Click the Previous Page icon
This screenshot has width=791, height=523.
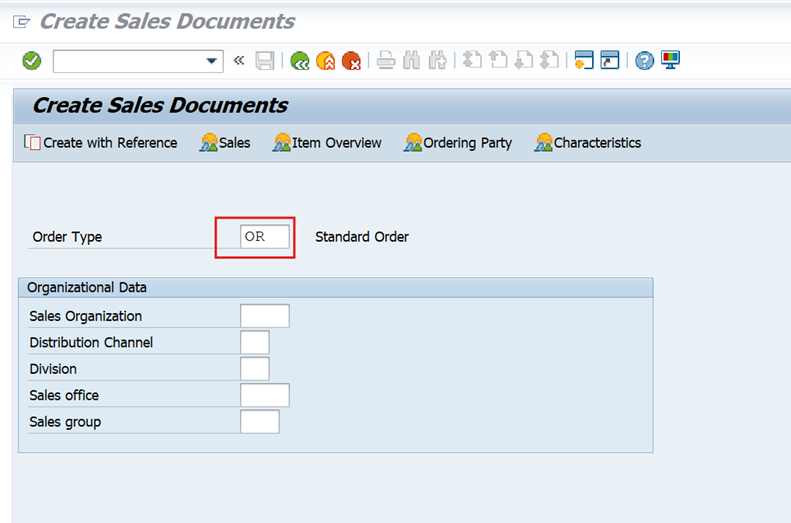tap(498, 60)
